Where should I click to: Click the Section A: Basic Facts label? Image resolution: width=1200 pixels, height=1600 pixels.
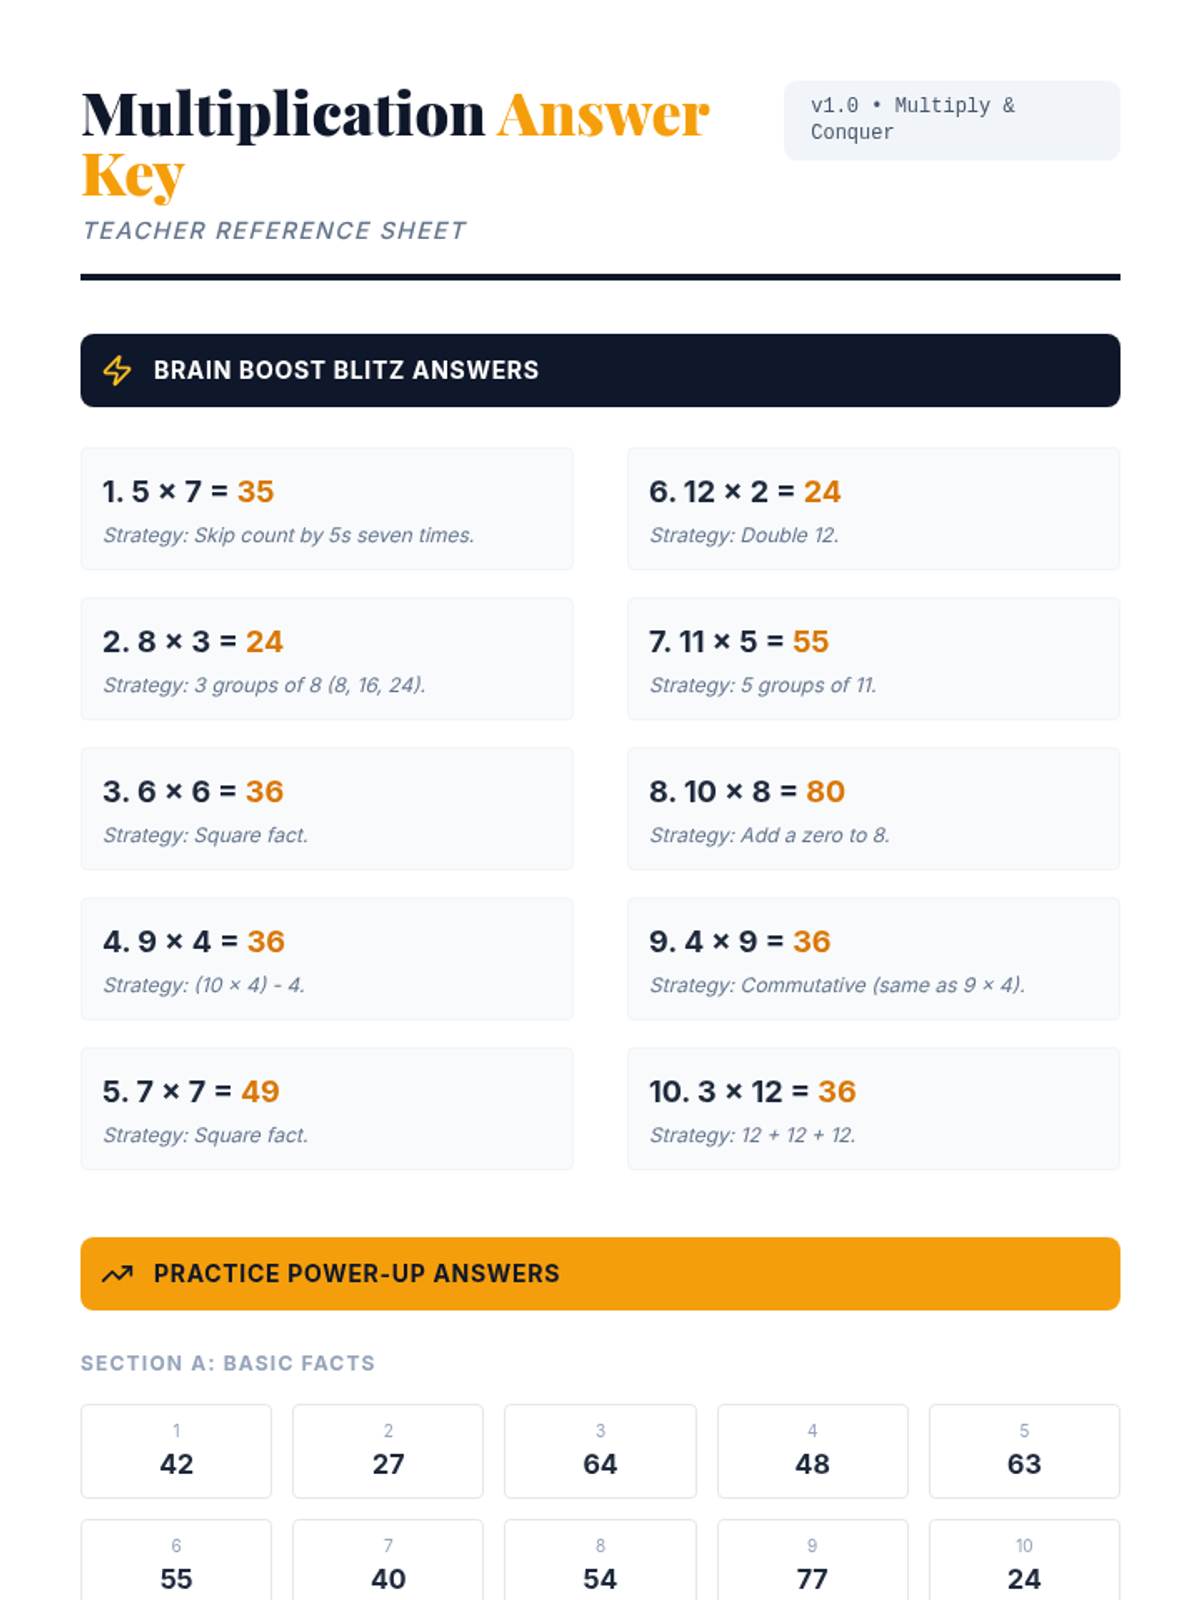(228, 1363)
